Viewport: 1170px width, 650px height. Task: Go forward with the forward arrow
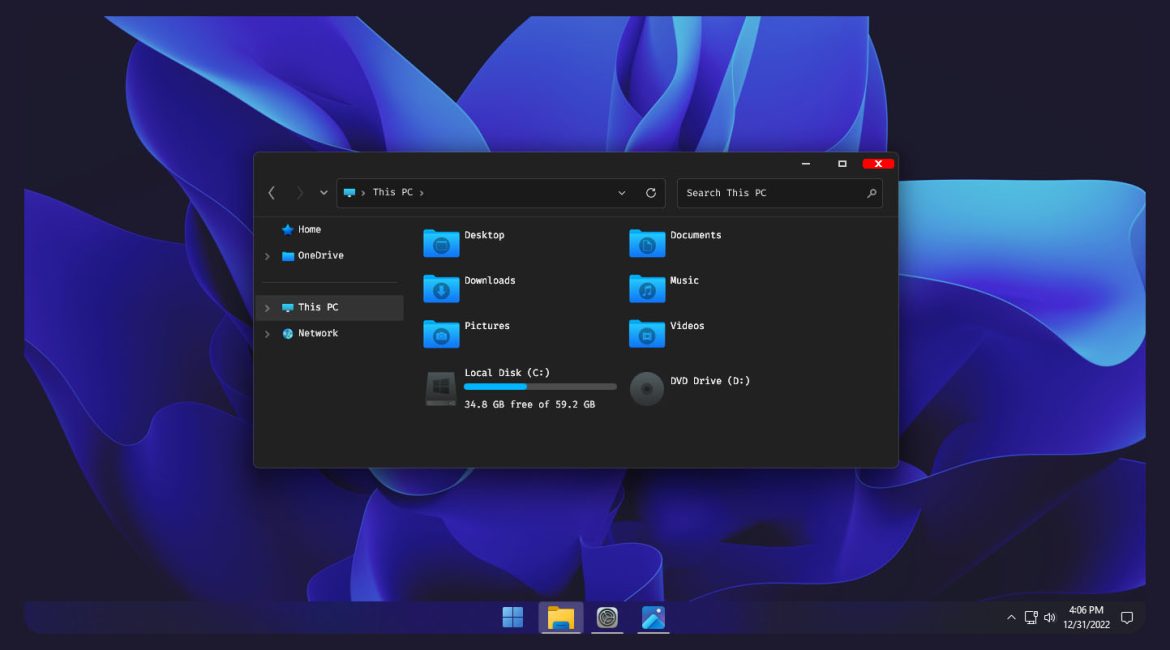pyautogui.click(x=299, y=193)
